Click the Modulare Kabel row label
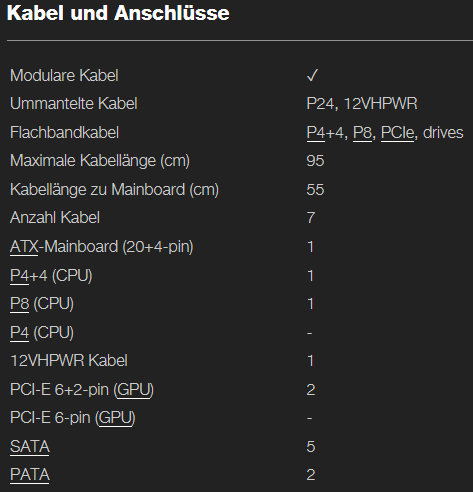 [64, 75]
